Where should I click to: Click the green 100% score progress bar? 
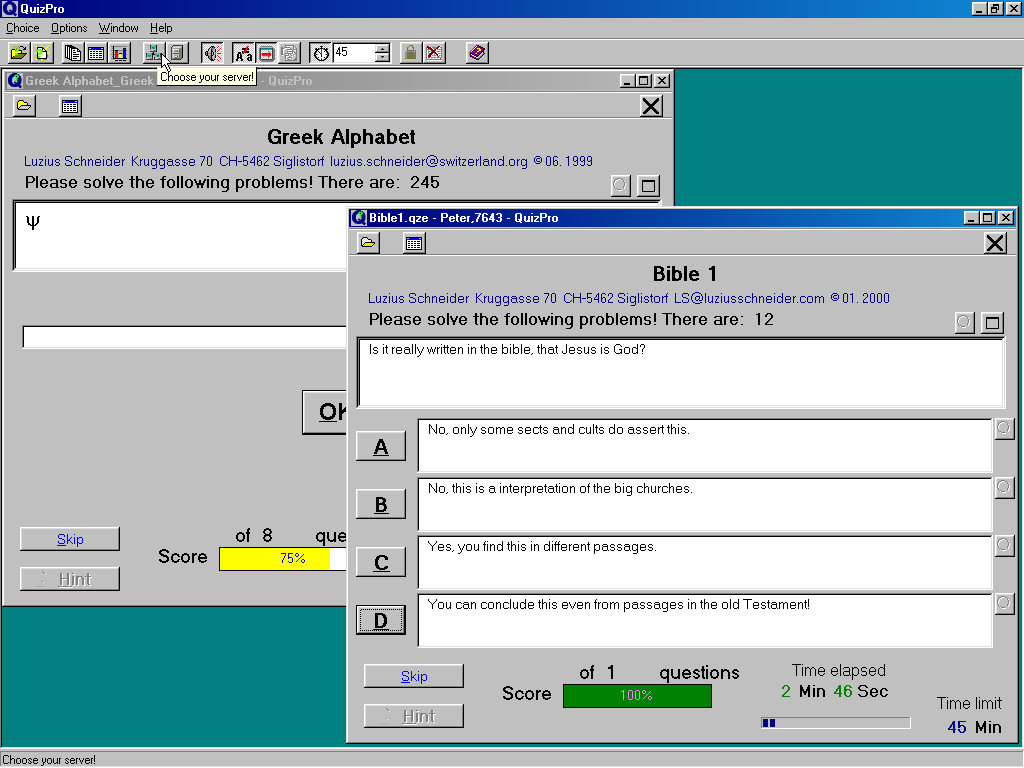(x=637, y=695)
